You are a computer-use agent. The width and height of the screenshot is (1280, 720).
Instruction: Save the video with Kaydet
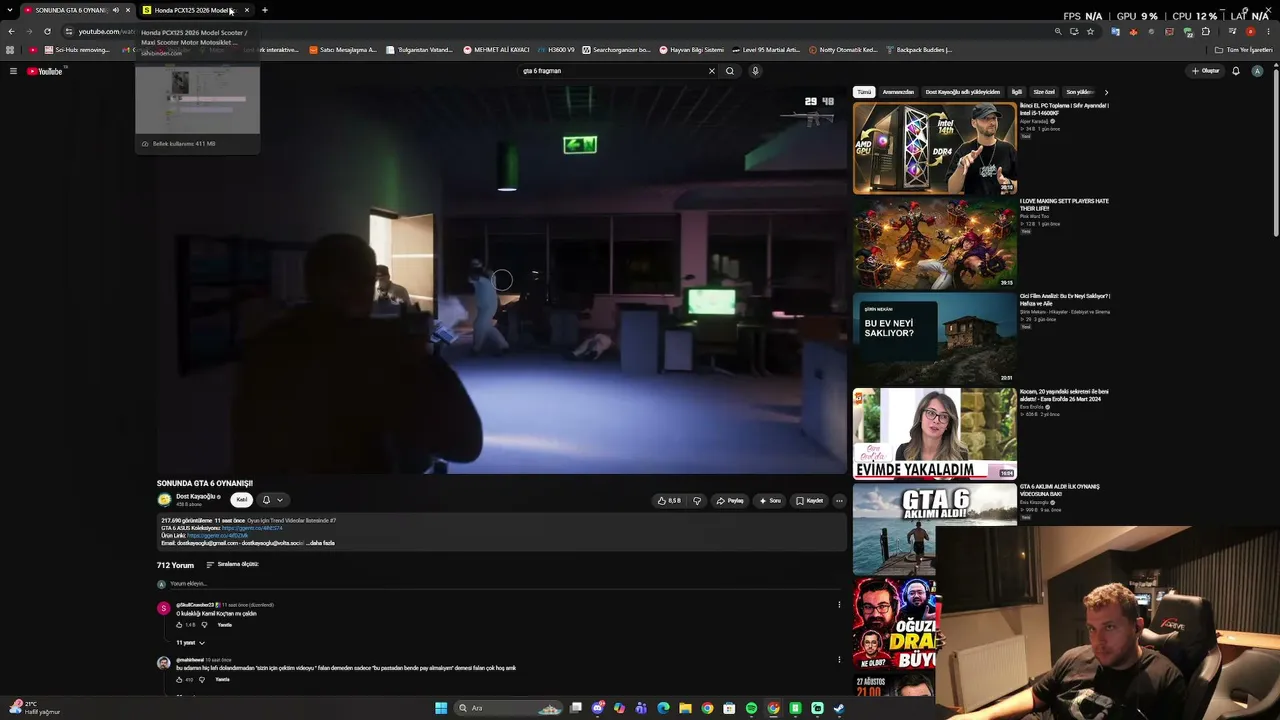pyautogui.click(x=810, y=501)
